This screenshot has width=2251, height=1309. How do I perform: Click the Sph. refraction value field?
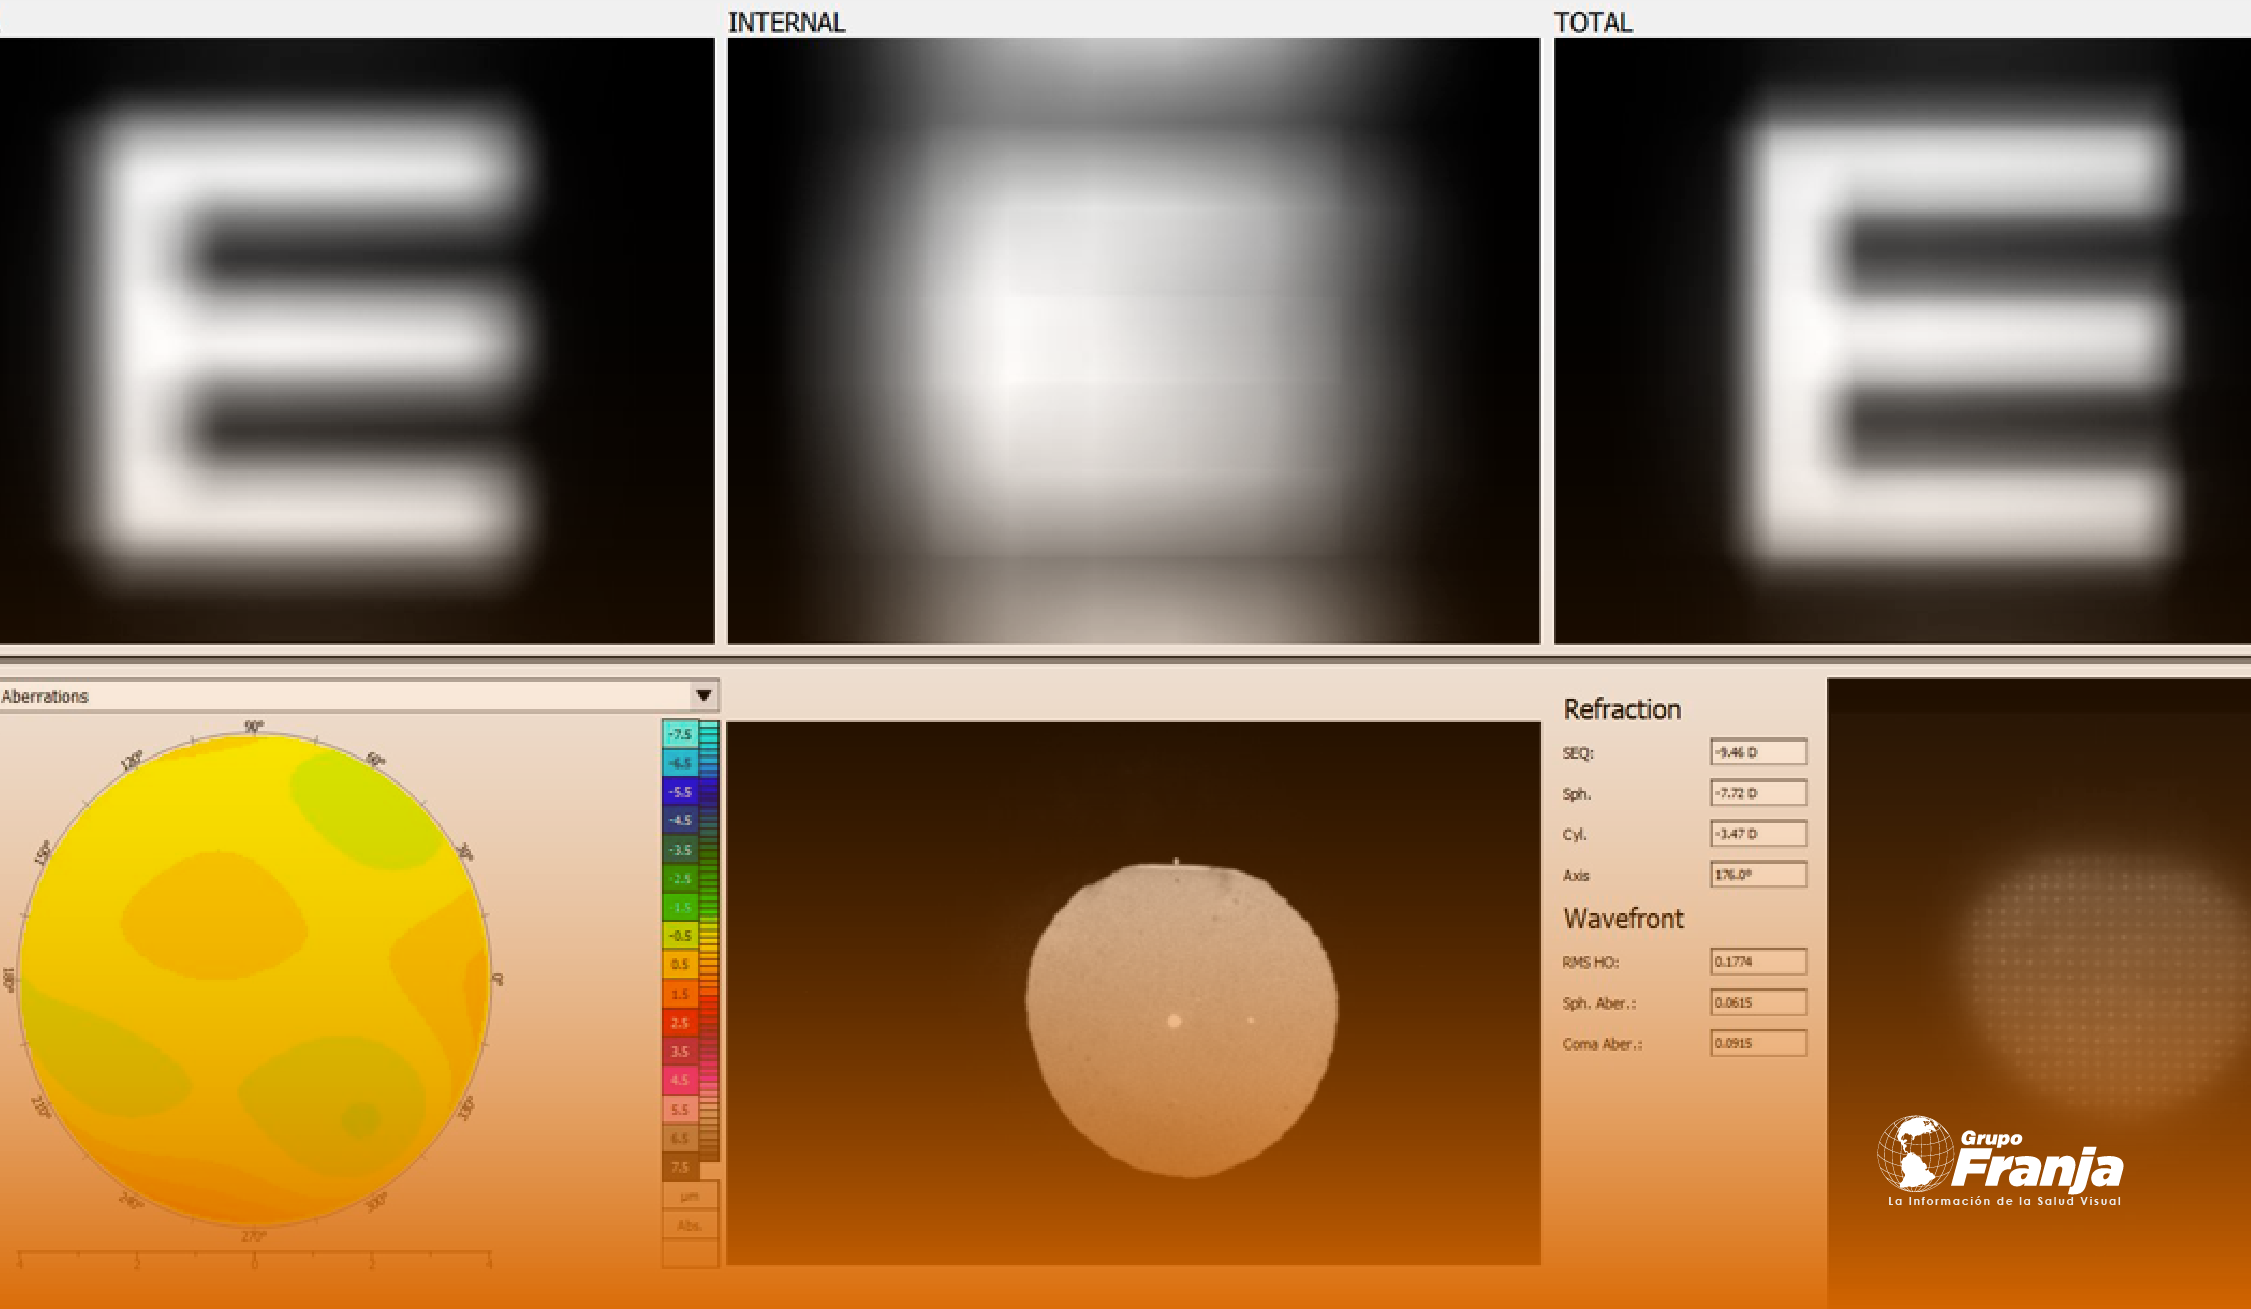[1758, 793]
